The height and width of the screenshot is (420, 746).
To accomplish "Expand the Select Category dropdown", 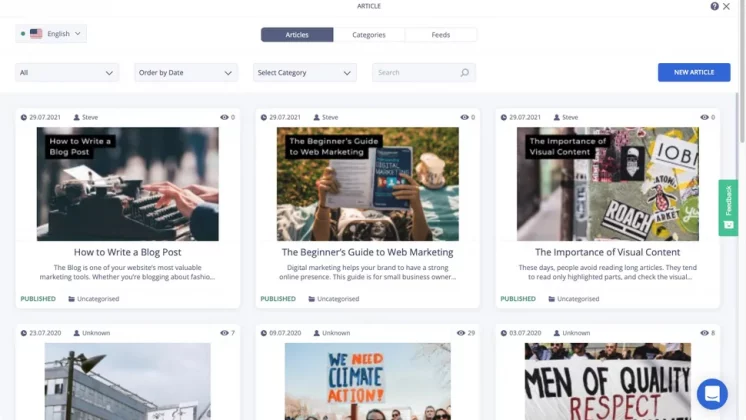I will (x=305, y=73).
